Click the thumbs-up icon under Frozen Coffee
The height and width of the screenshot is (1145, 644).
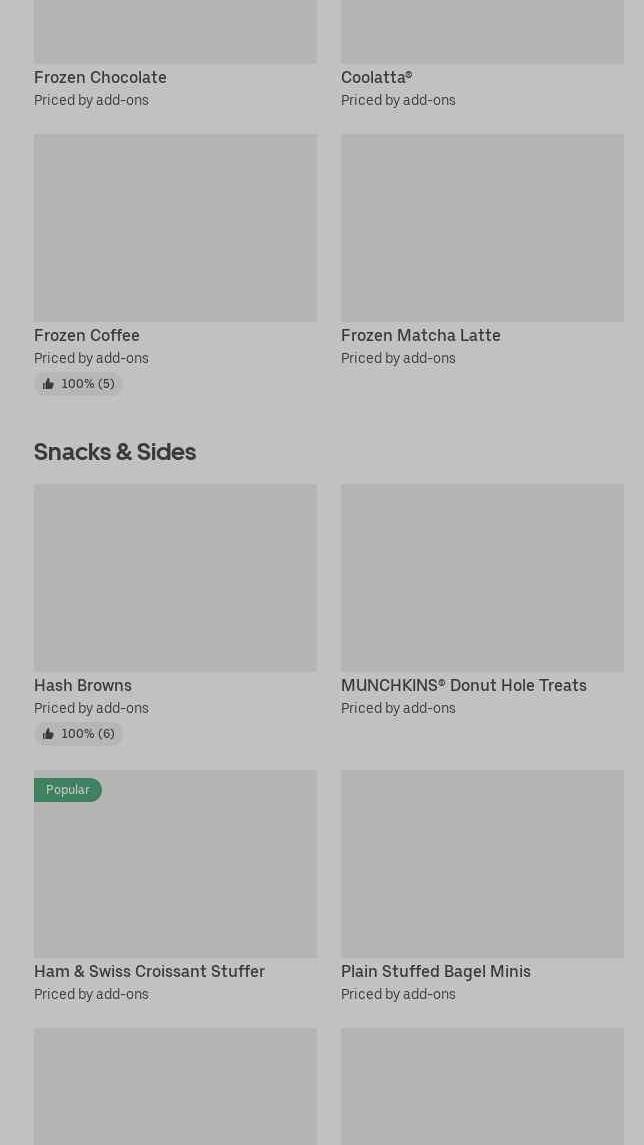point(48,384)
